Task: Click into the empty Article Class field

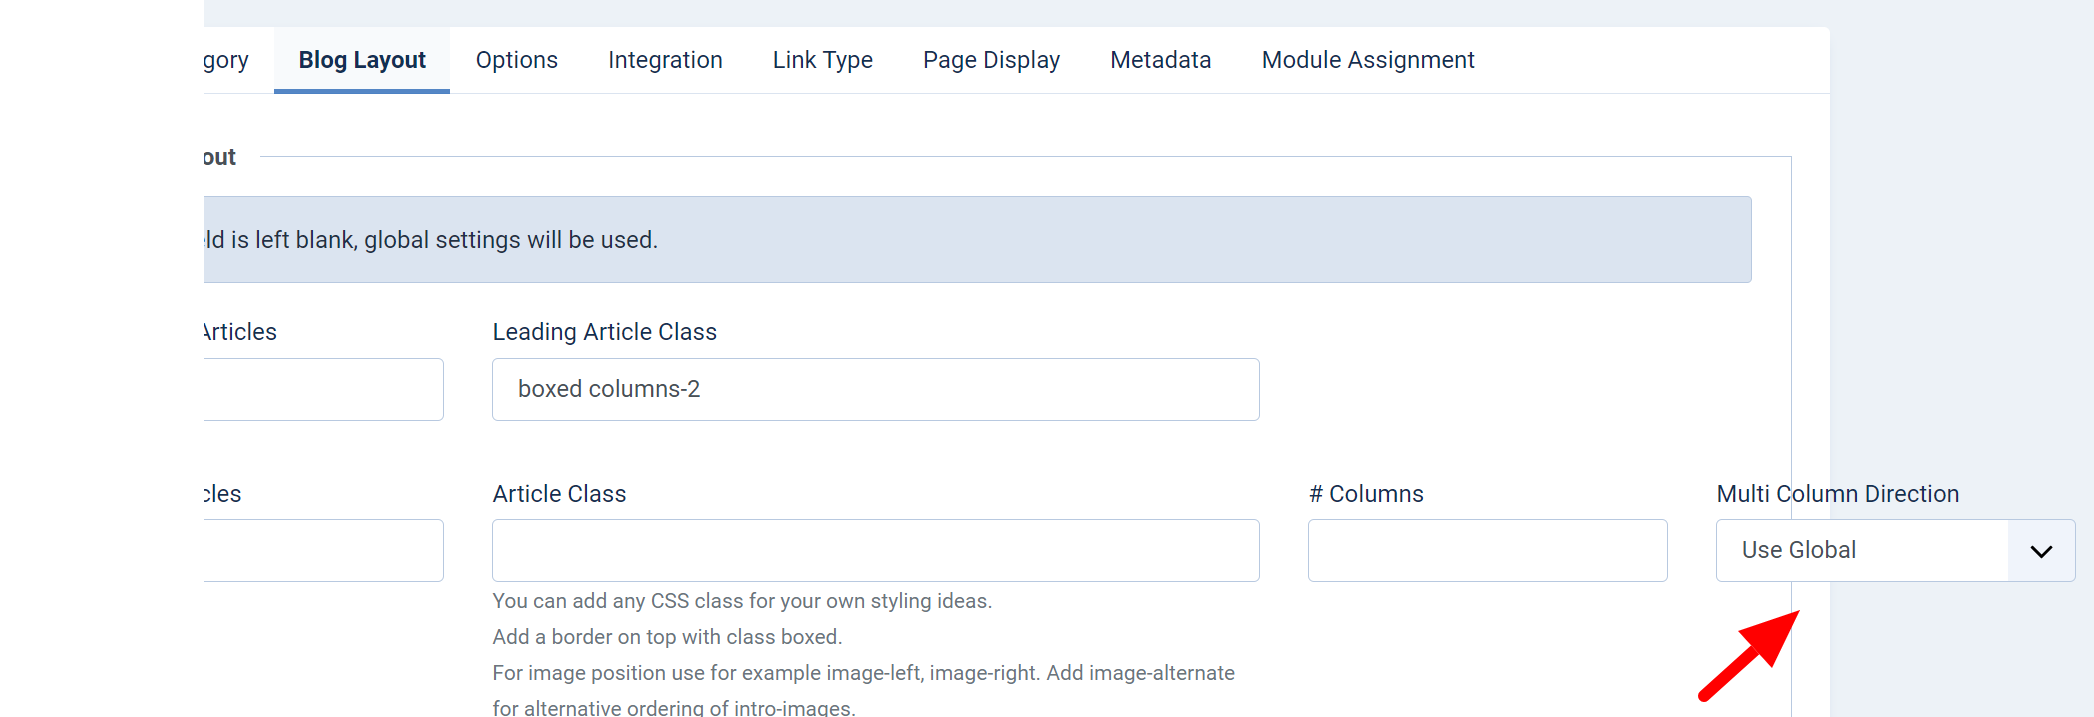Action: 875,550
